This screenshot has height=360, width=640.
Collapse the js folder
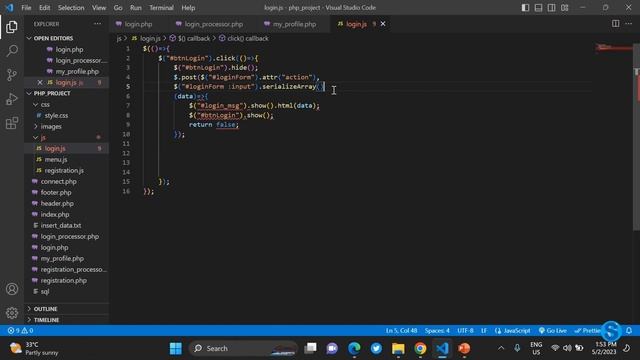pyautogui.click(x=43, y=138)
